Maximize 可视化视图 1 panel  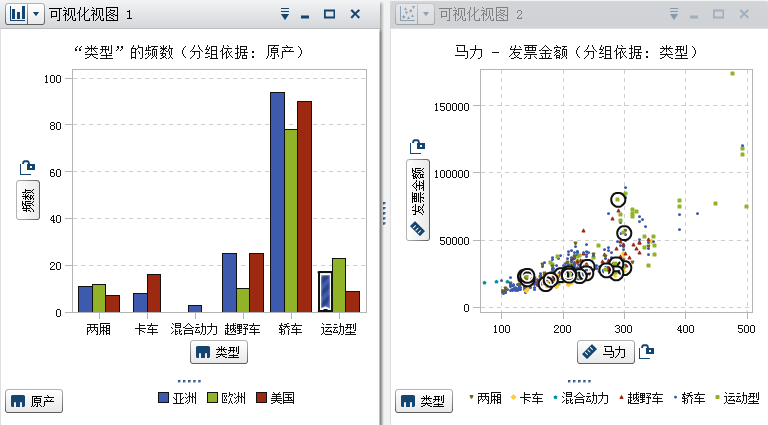[330, 14]
